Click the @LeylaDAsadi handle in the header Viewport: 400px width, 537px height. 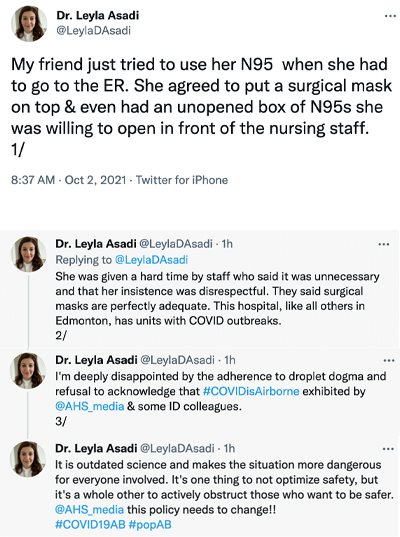(93, 31)
